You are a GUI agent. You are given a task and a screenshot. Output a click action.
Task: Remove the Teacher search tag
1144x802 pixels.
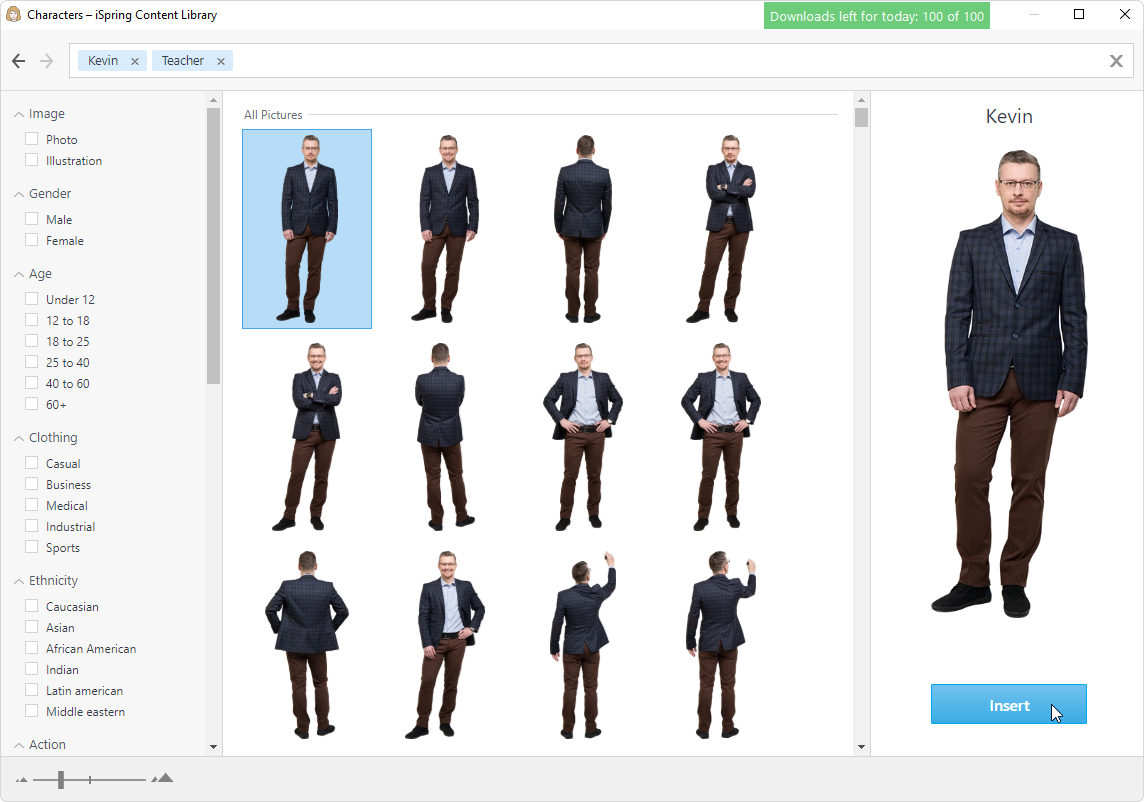tap(221, 61)
